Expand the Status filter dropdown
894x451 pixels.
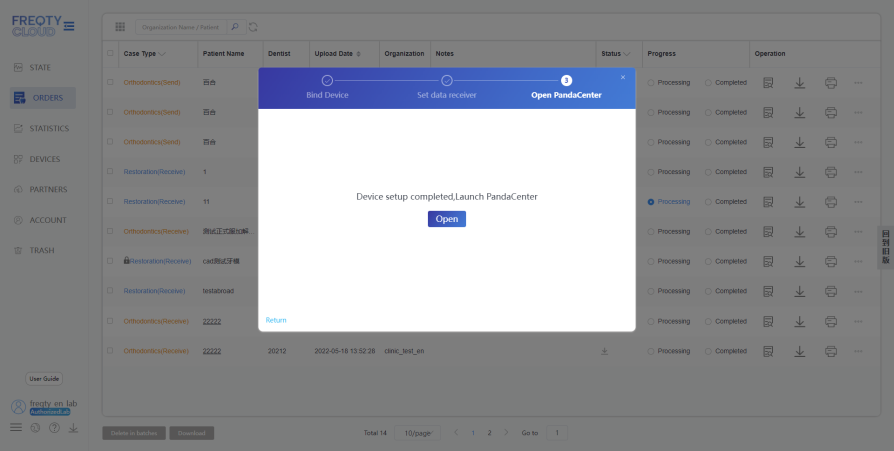click(627, 54)
